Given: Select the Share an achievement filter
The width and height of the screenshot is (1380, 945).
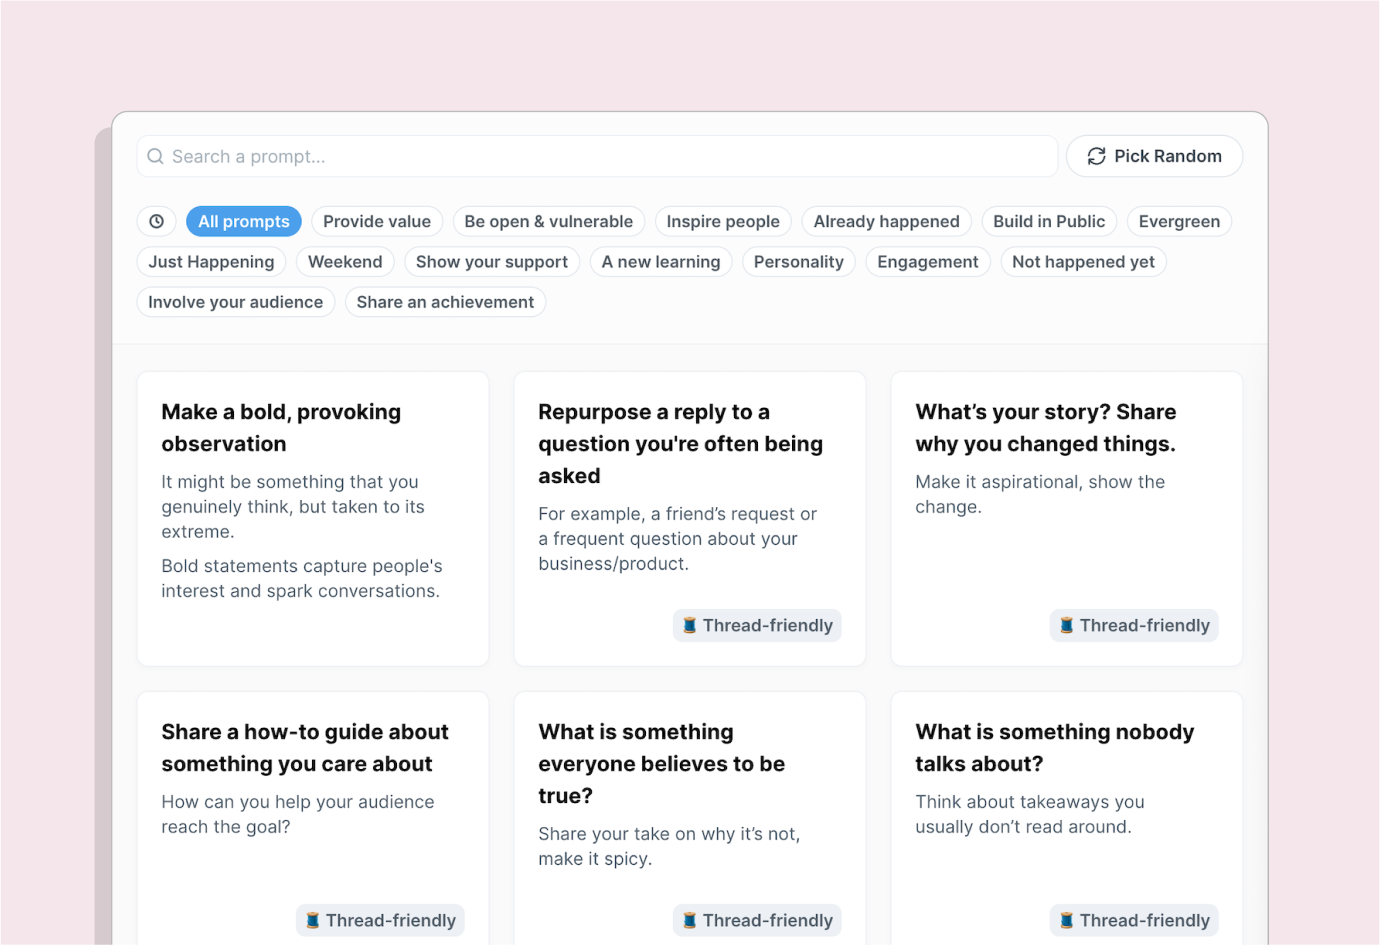Looking at the screenshot, I should (x=445, y=301).
